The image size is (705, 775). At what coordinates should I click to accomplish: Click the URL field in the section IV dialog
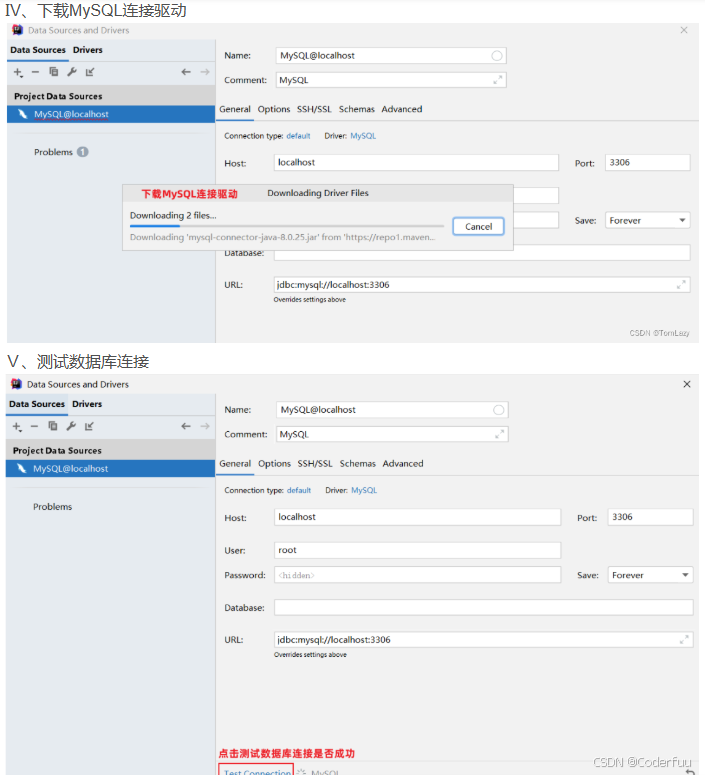482,285
